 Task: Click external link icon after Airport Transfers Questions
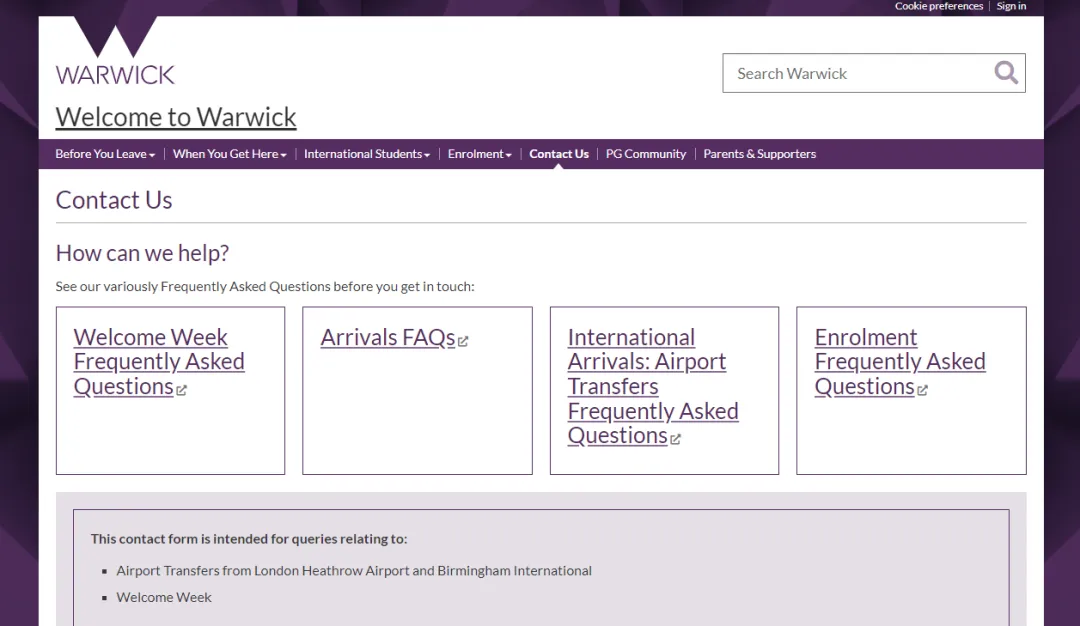point(676,439)
